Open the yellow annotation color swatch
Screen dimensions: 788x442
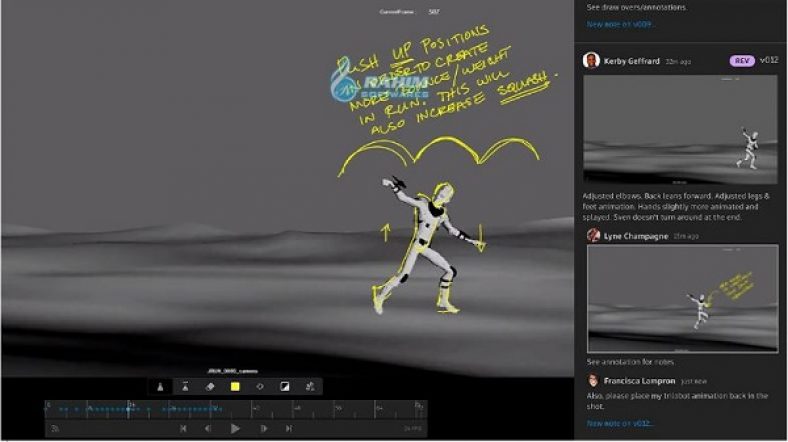click(x=235, y=387)
